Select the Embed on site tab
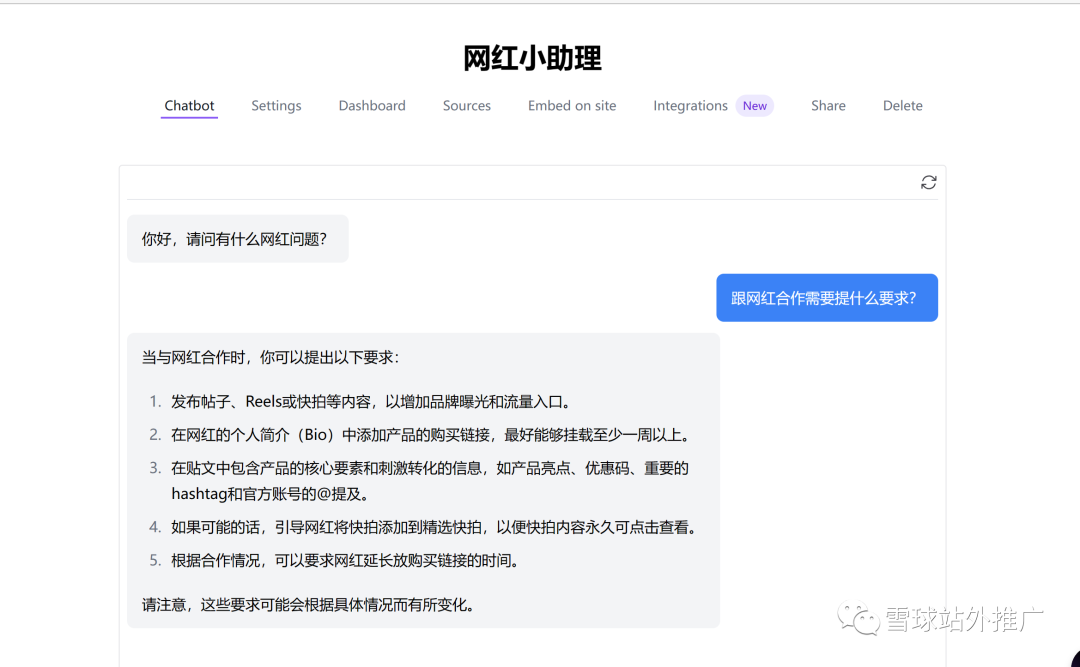The width and height of the screenshot is (1080, 667). coord(571,105)
